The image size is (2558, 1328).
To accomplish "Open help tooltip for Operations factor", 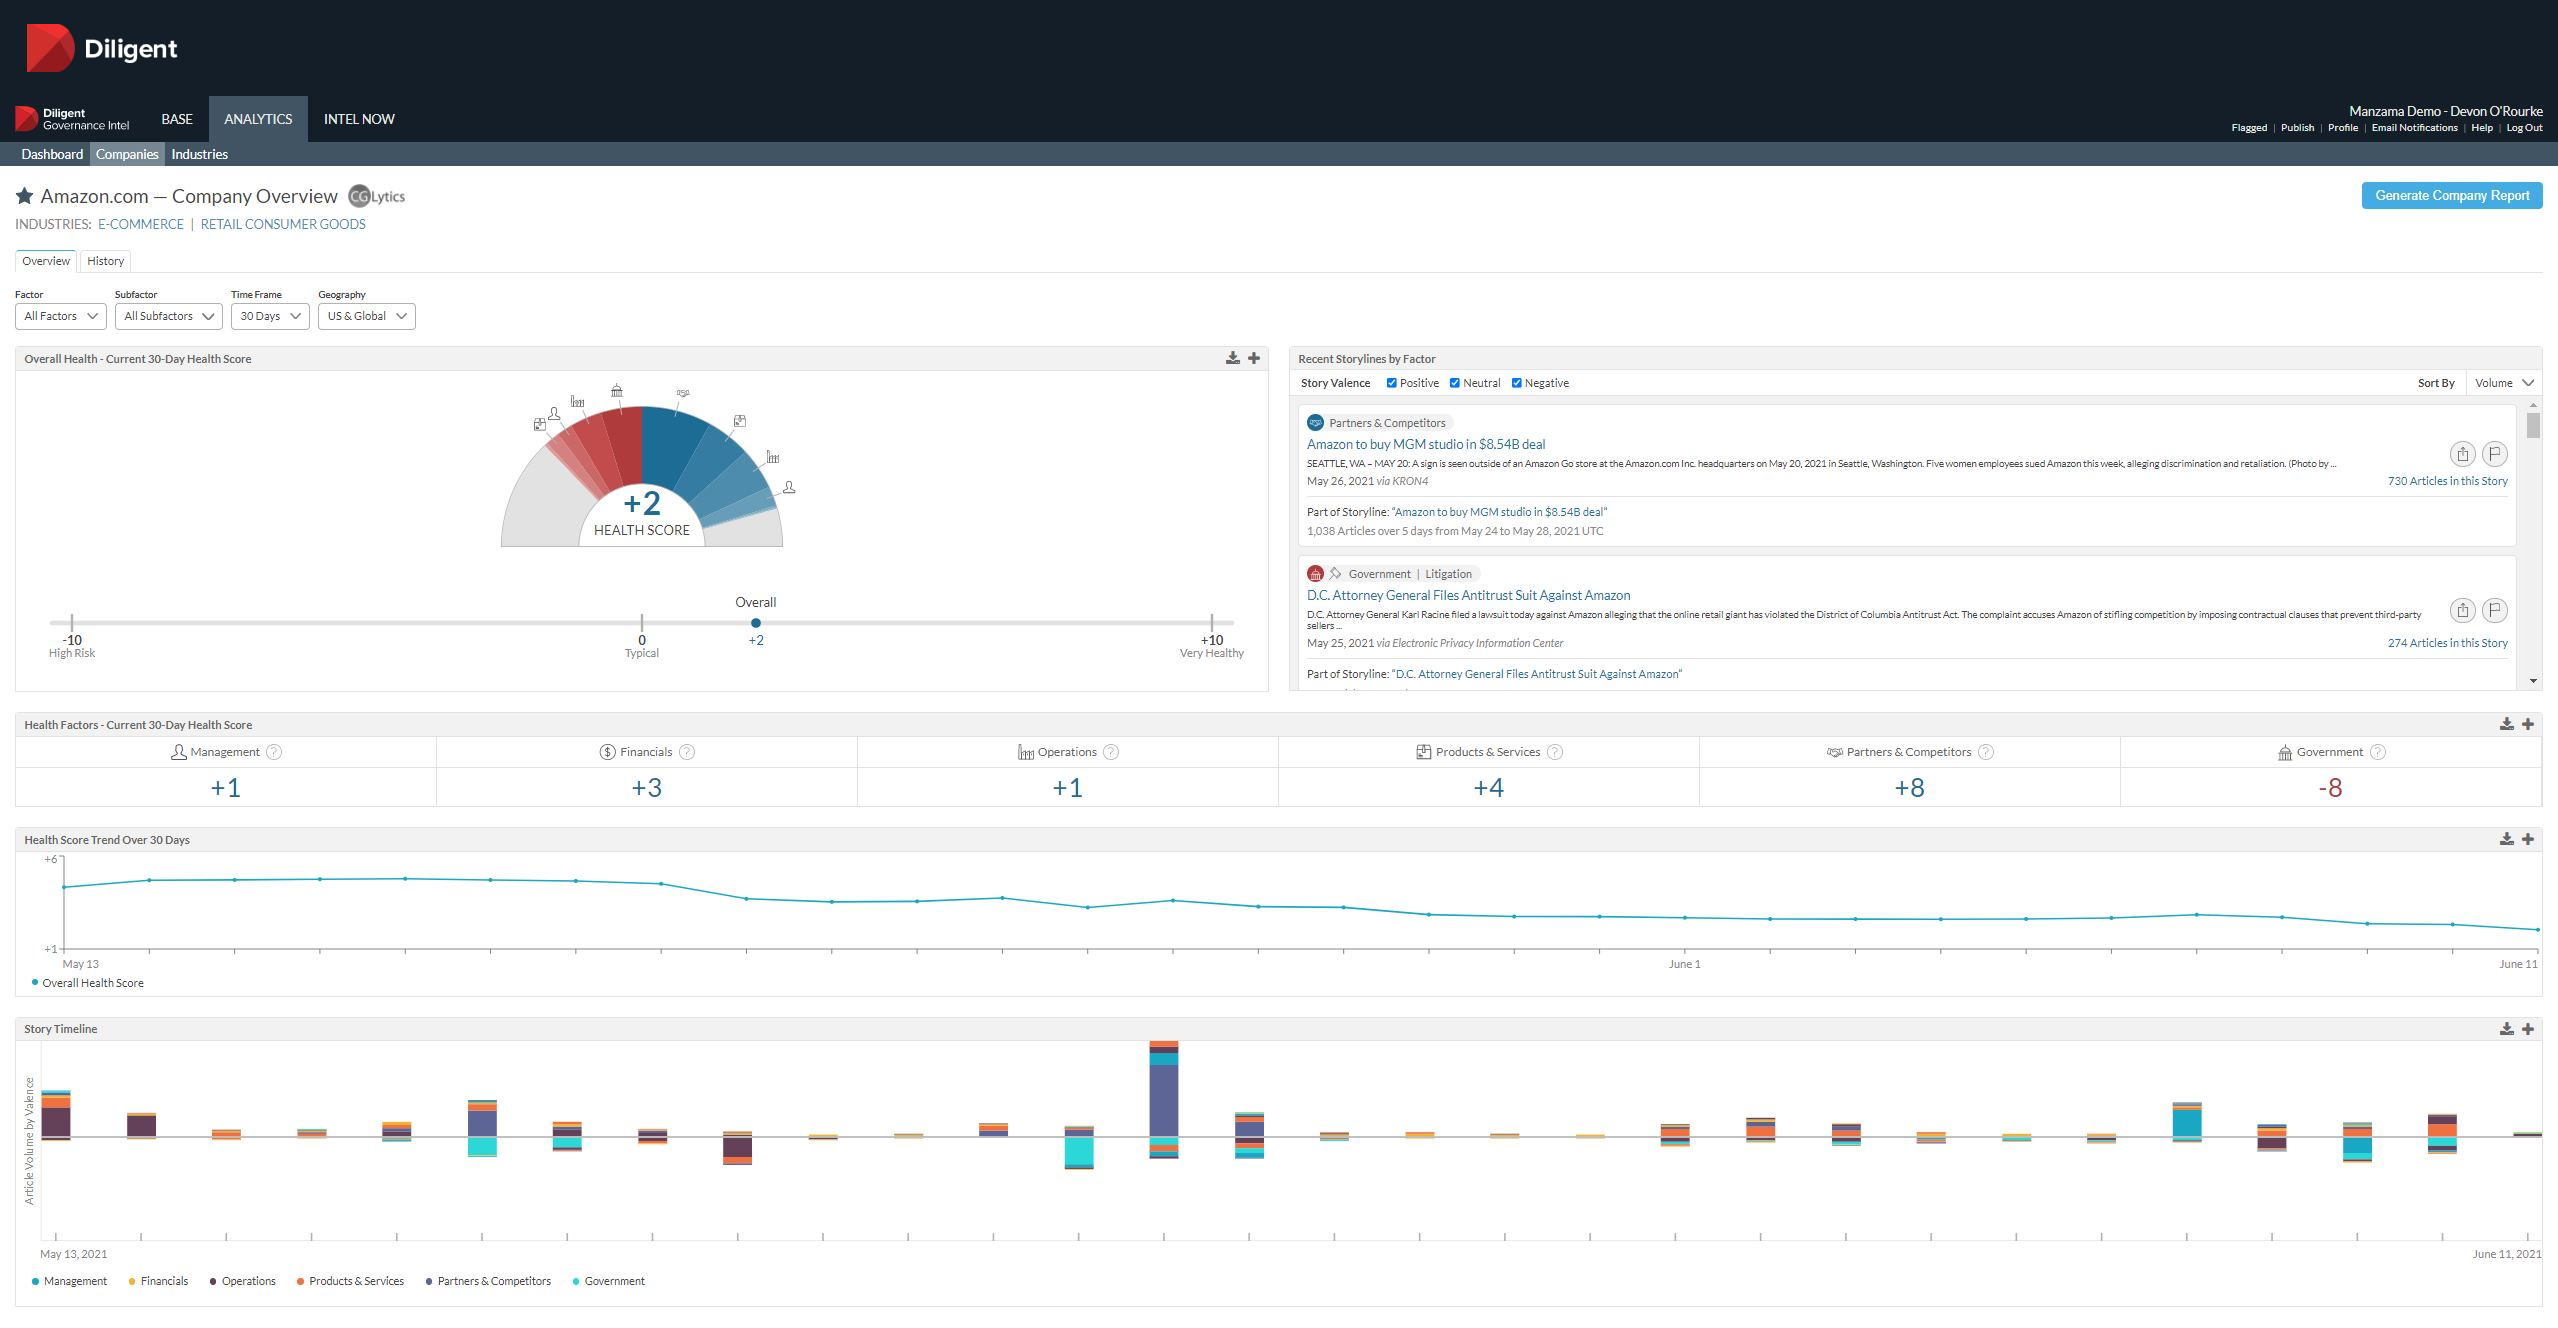I will pos(1111,752).
